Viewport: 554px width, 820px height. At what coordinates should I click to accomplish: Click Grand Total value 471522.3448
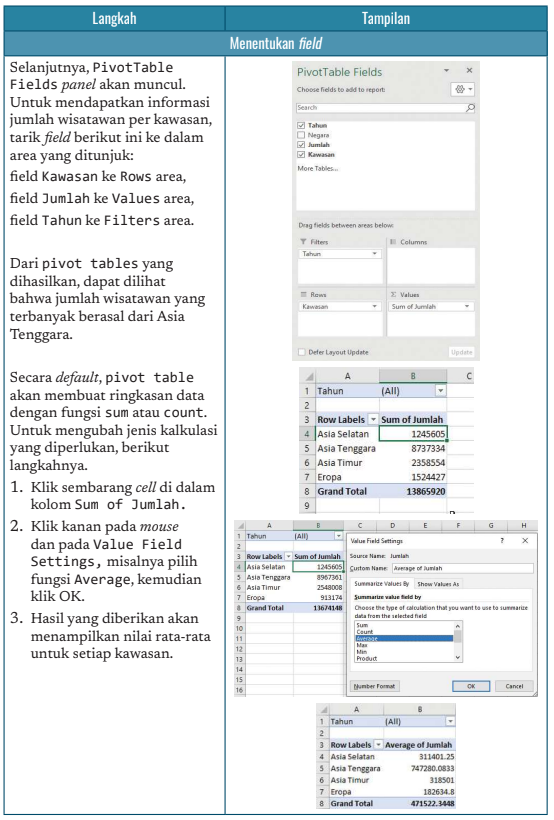pyautogui.click(x=420, y=803)
